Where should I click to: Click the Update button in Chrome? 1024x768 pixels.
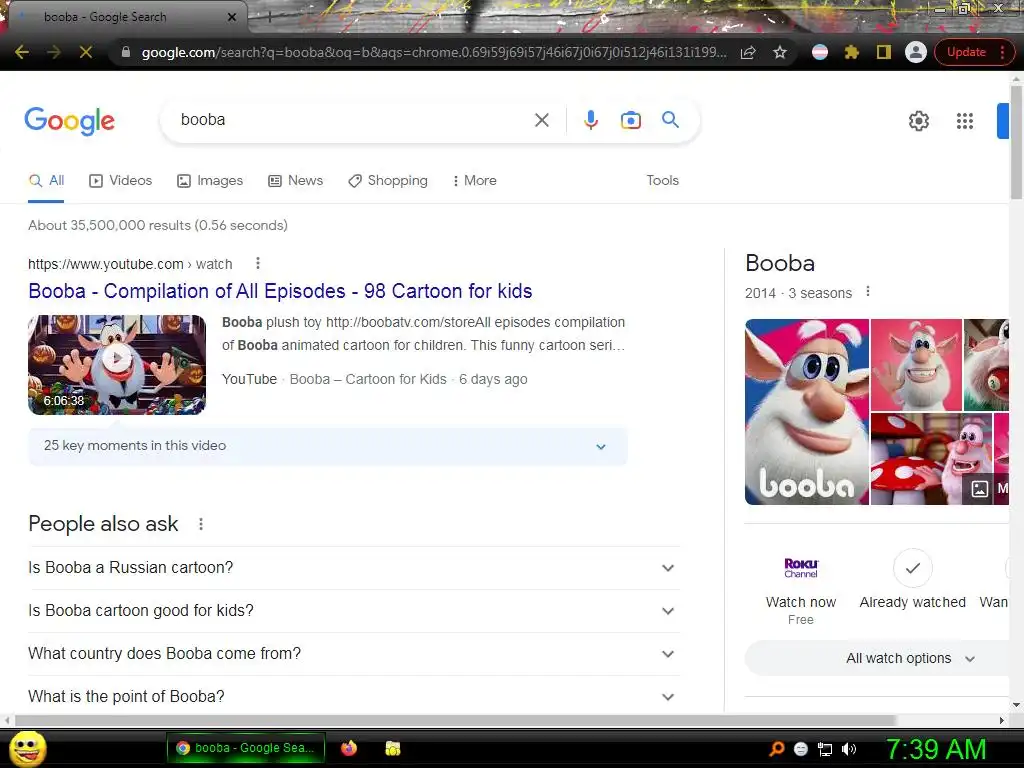click(967, 52)
